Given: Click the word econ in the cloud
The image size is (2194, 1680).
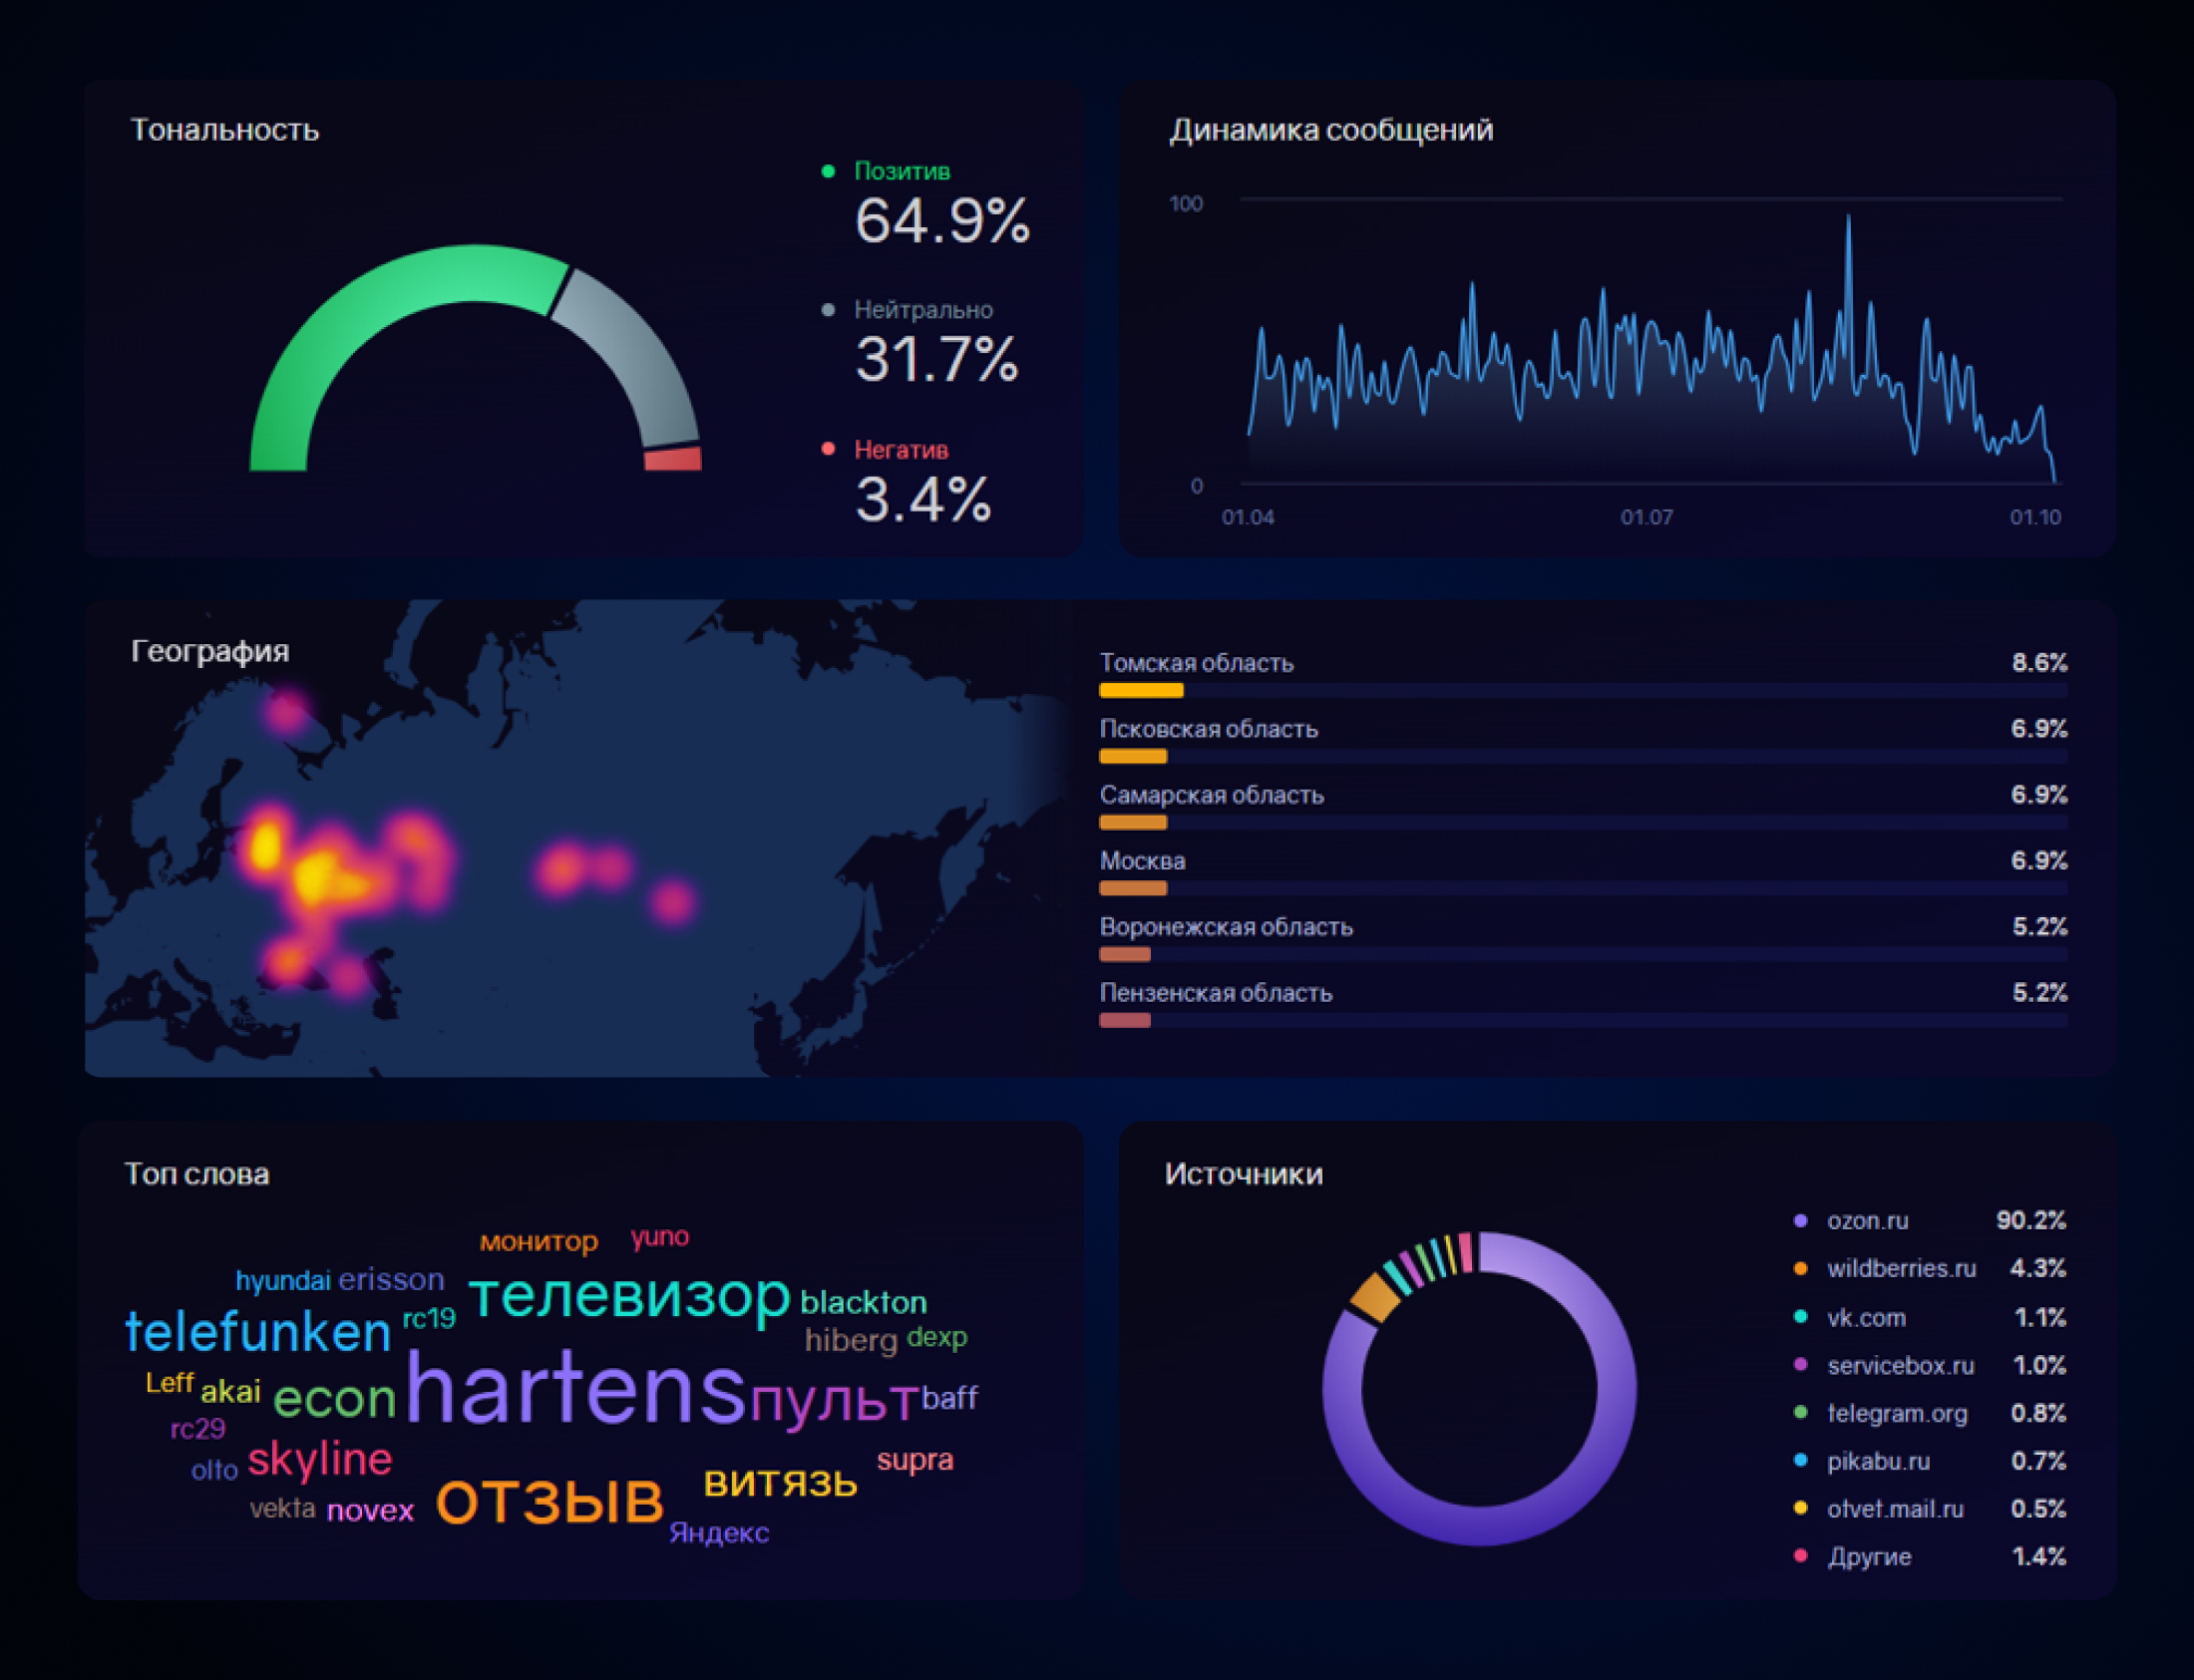Looking at the screenshot, I should (x=335, y=1399).
